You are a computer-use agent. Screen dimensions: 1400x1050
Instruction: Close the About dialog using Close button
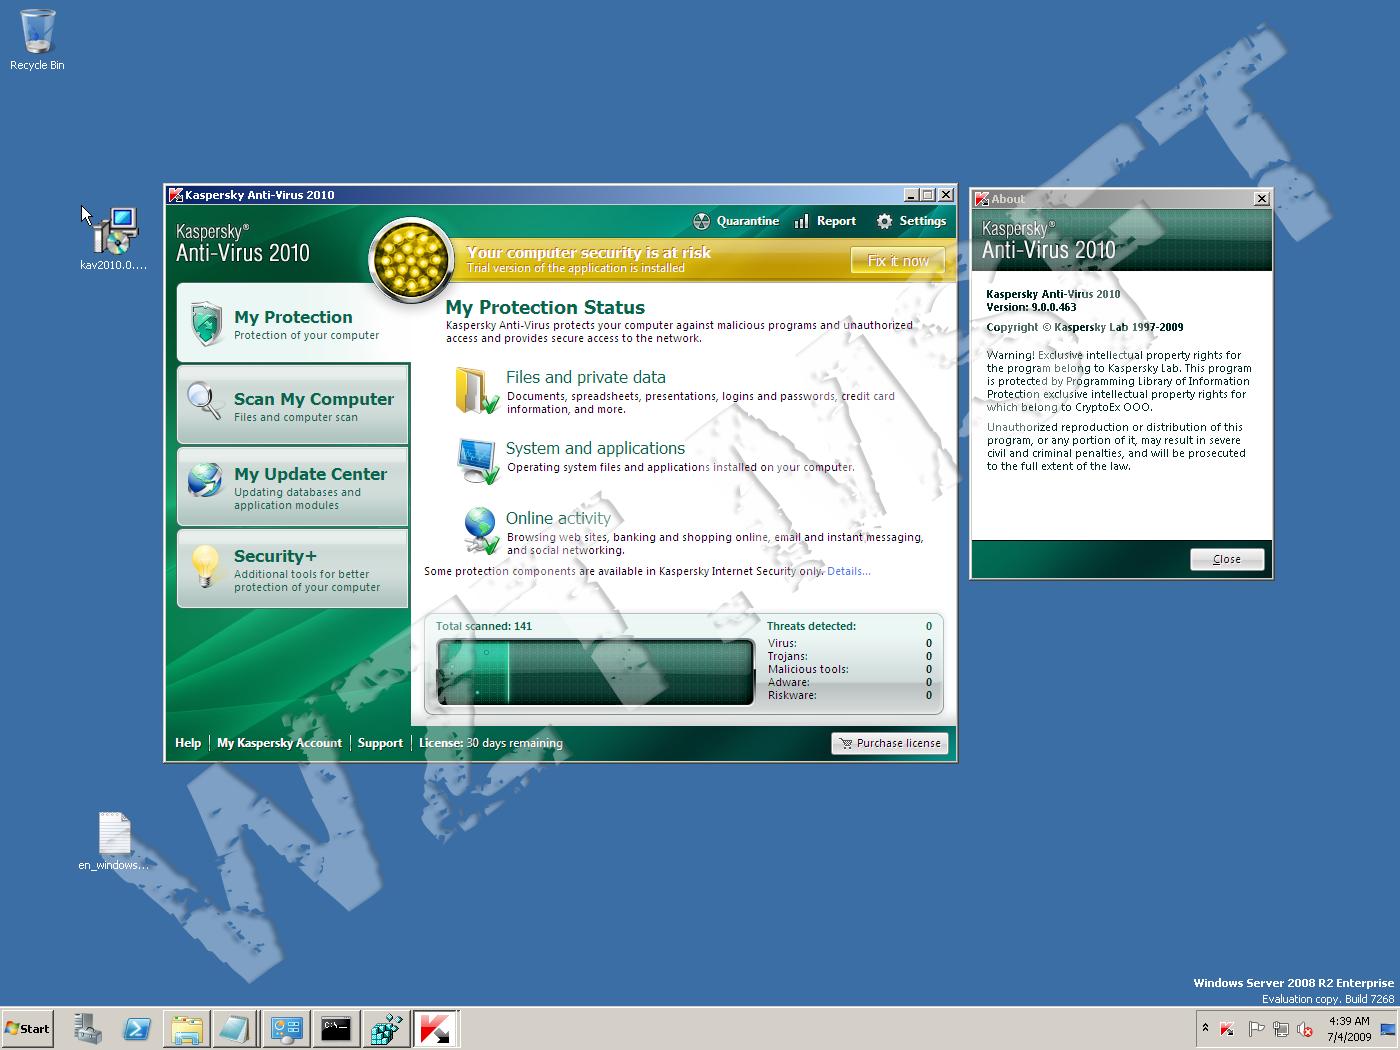(x=1227, y=560)
